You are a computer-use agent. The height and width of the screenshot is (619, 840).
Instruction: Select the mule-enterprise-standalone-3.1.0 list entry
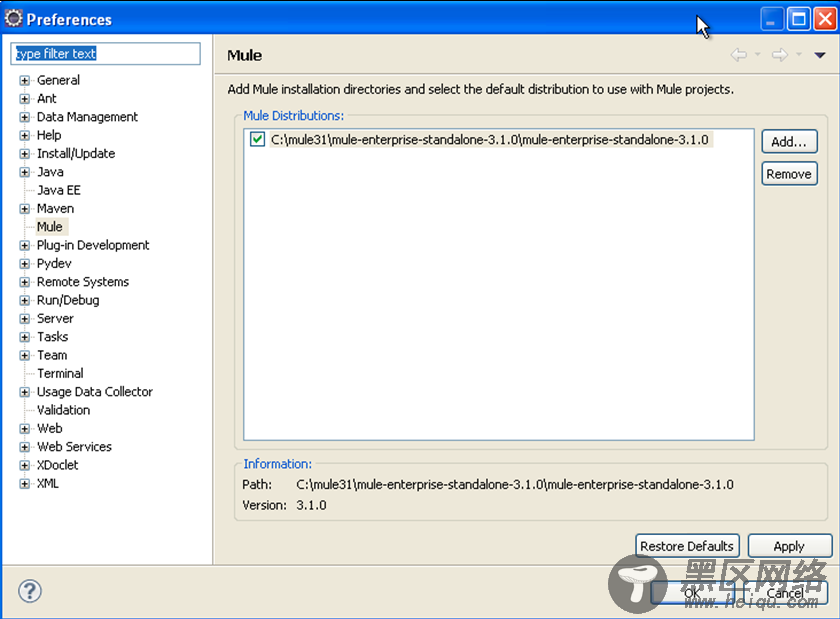pyautogui.click(x=490, y=140)
